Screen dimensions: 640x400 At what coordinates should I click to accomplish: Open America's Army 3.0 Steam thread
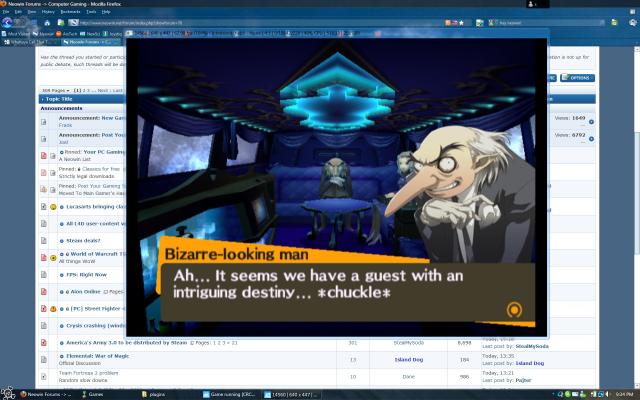pos(127,343)
